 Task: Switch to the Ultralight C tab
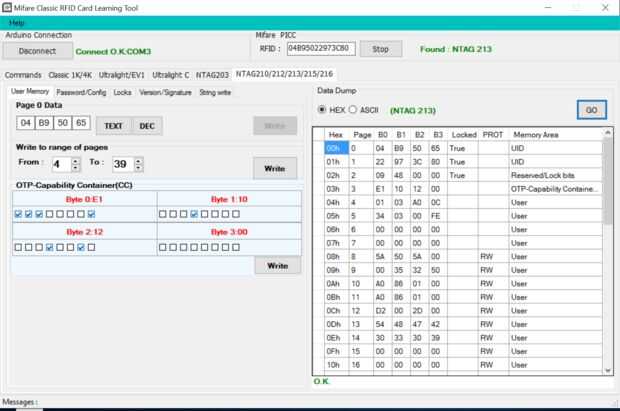coord(170,75)
